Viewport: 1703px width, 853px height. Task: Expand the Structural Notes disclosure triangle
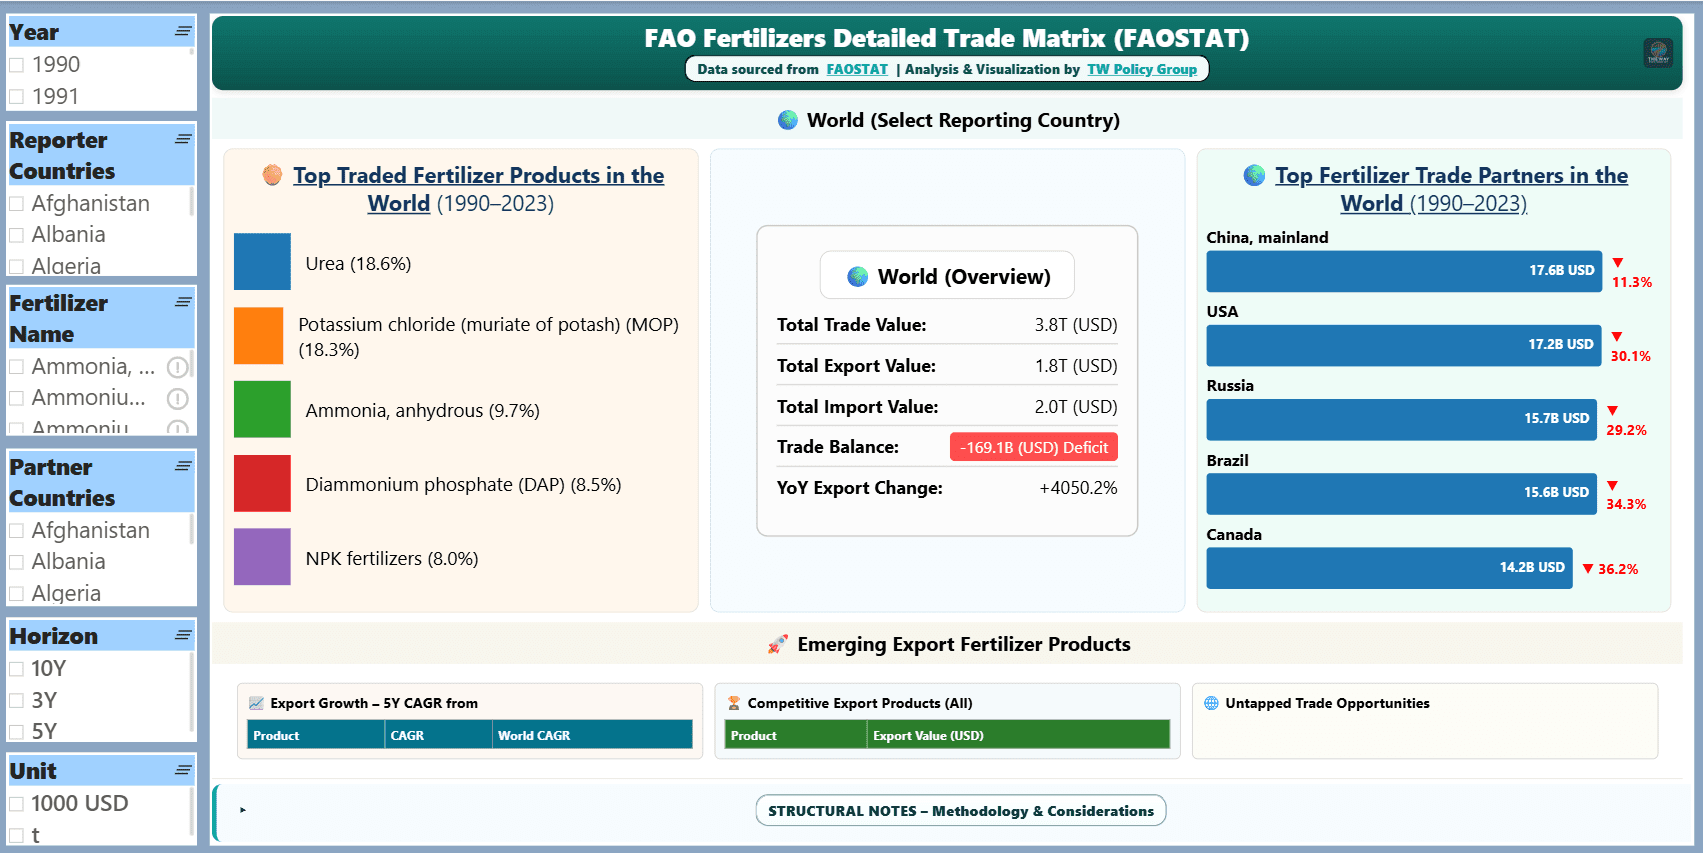point(242,810)
